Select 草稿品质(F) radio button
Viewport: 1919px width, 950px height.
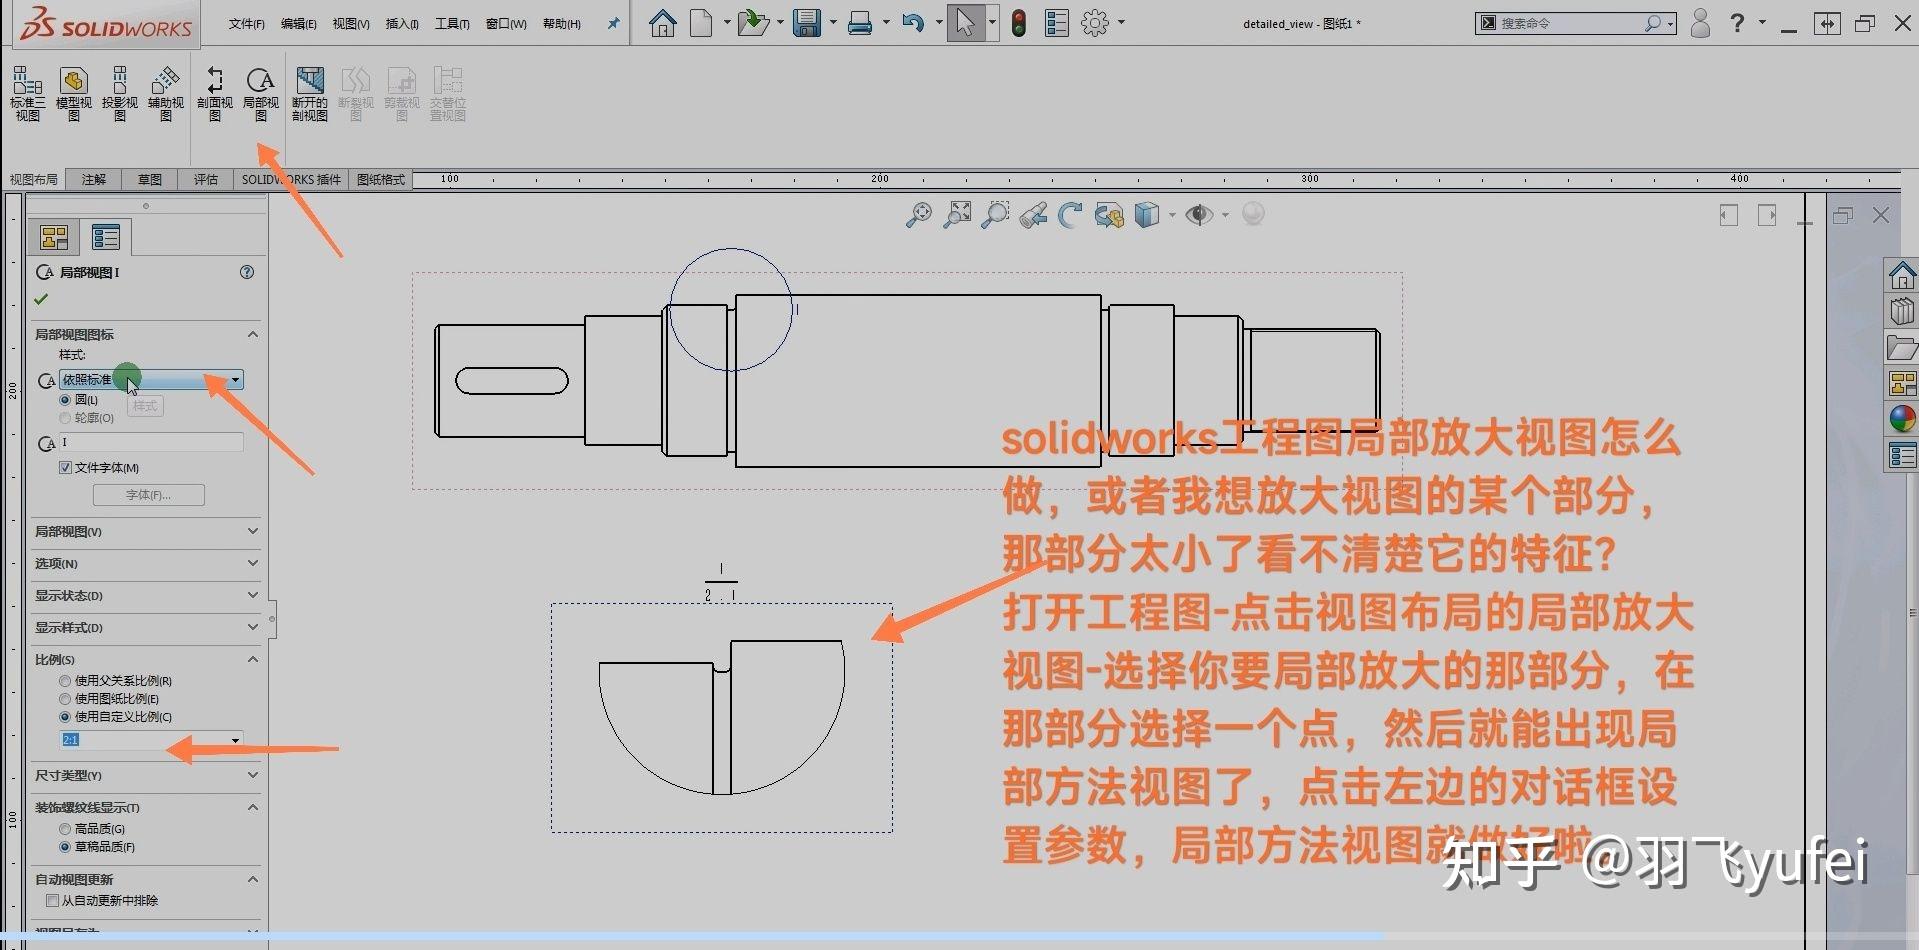click(65, 846)
